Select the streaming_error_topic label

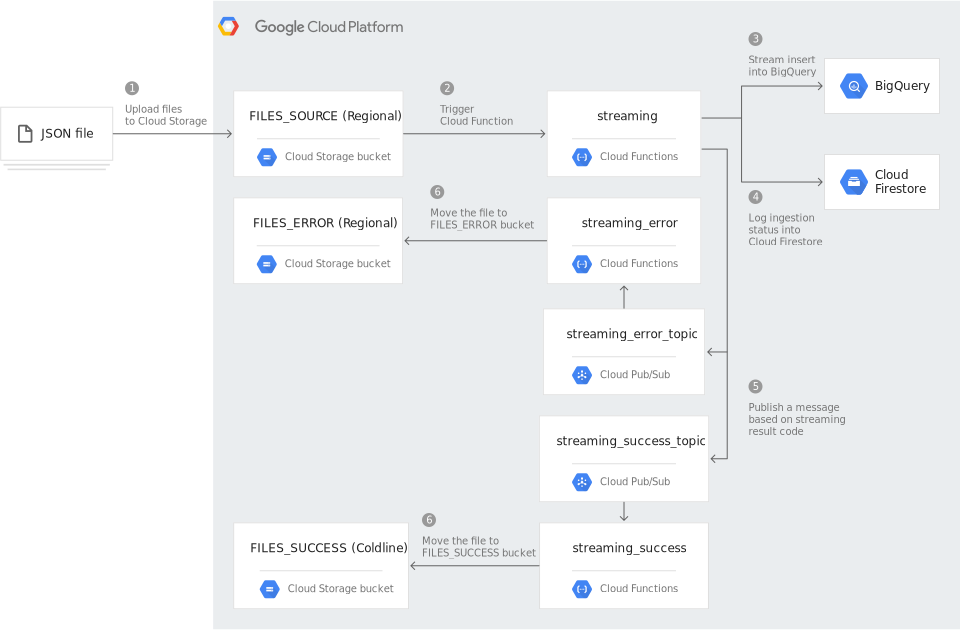tap(631, 333)
